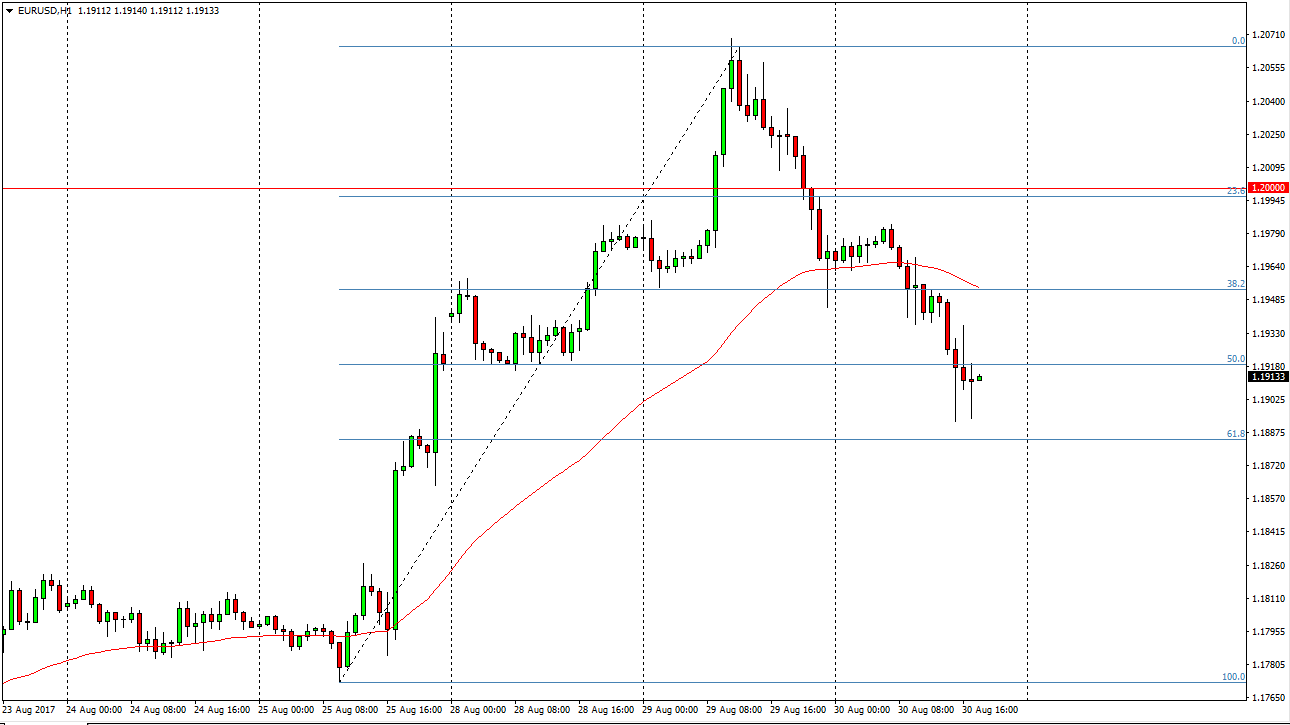
Task: Click the 30 Aug 16:00 time label
Action: pyautogui.click(x=992, y=710)
